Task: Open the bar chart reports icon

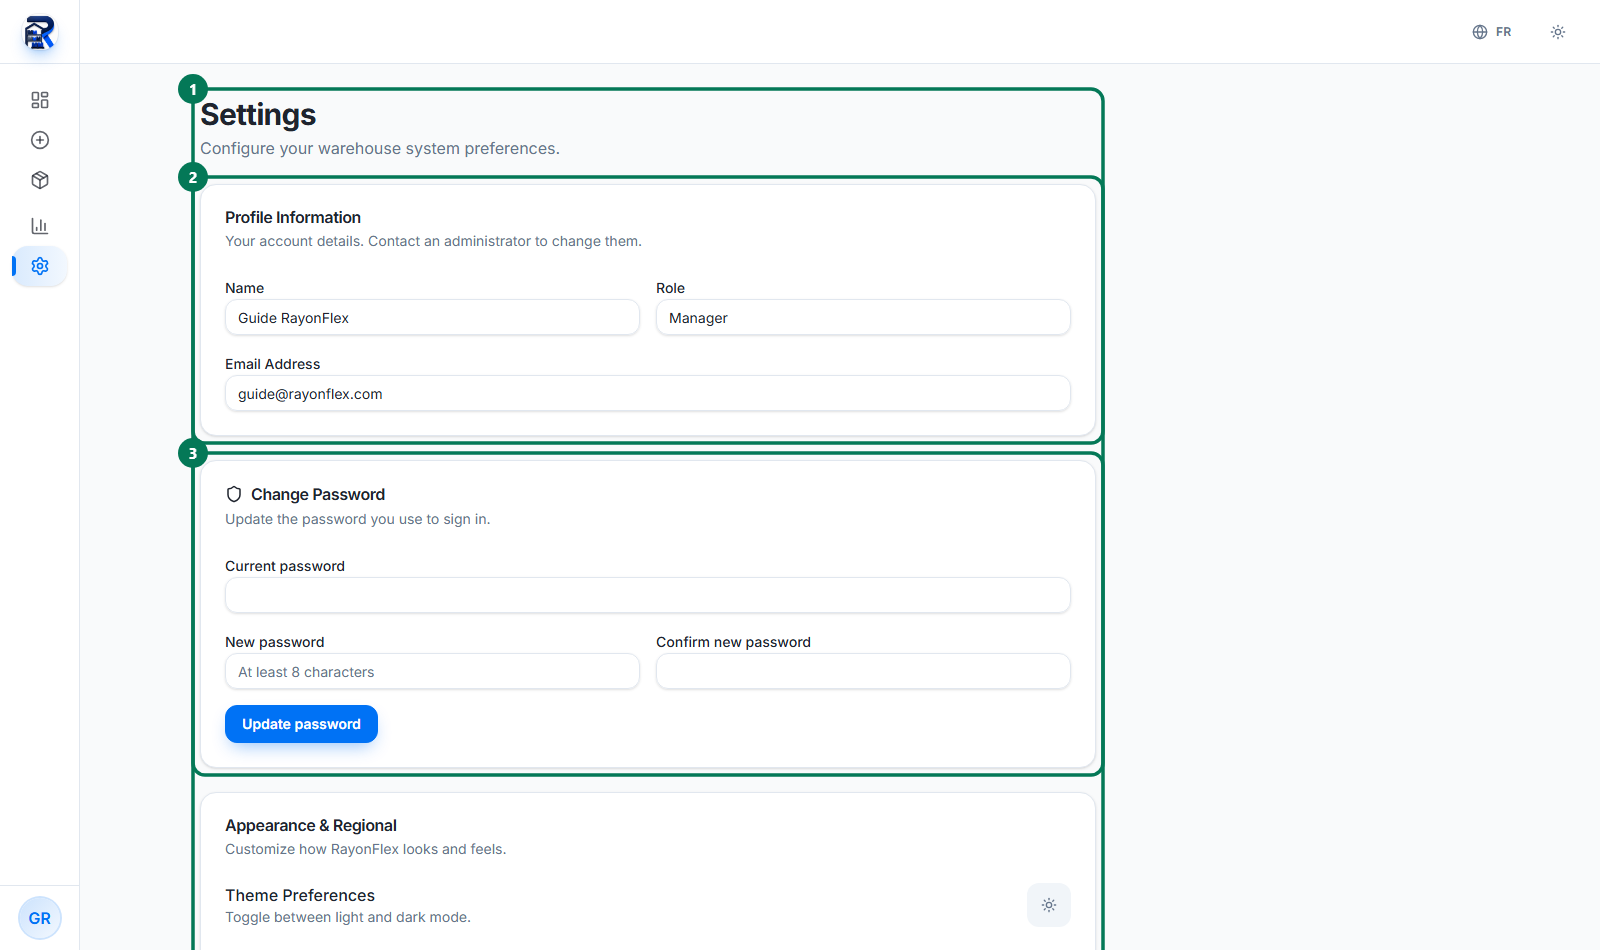Action: pyautogui.click(x=40, y=226)
